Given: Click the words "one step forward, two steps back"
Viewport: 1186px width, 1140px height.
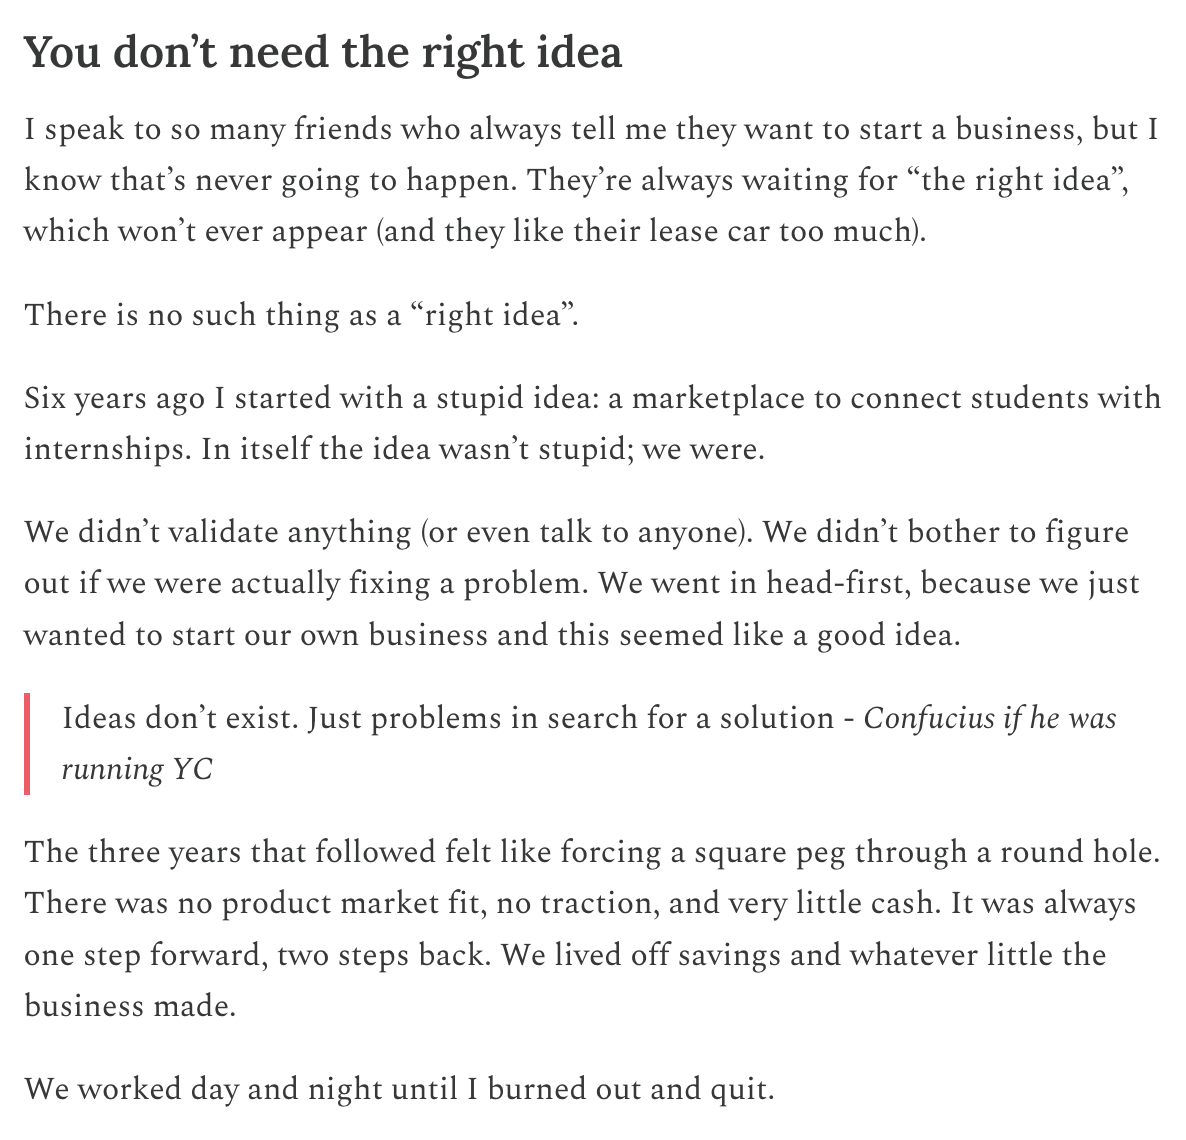Looking at the screenshot, I should [x=257, y=955].
